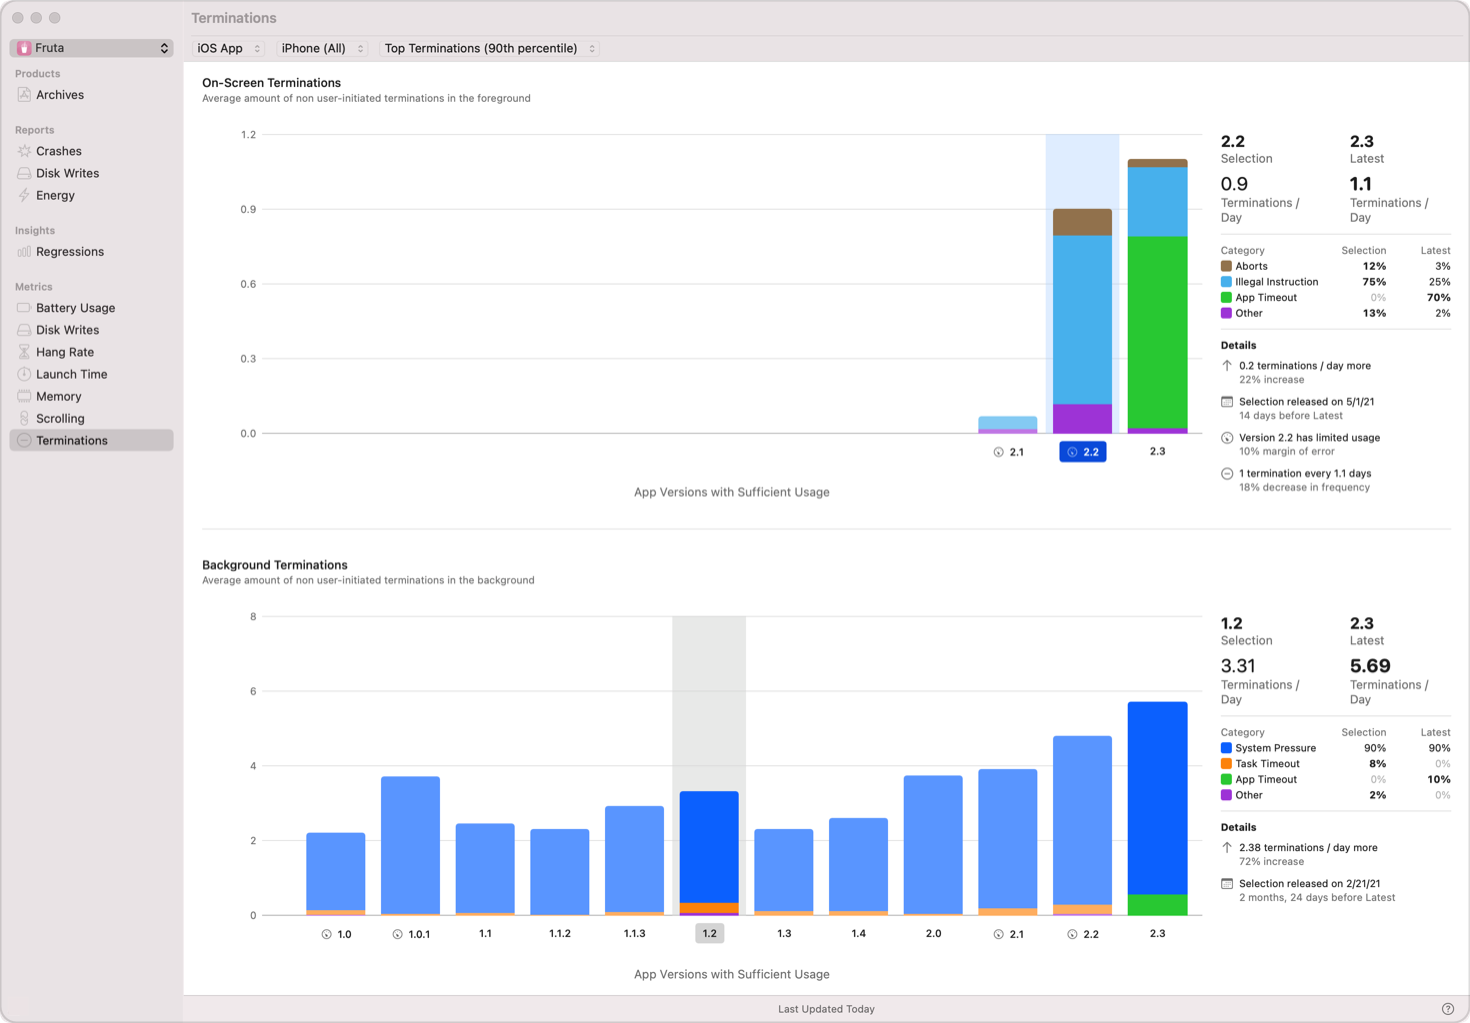Open the Energy report

[x=54, y=195]
